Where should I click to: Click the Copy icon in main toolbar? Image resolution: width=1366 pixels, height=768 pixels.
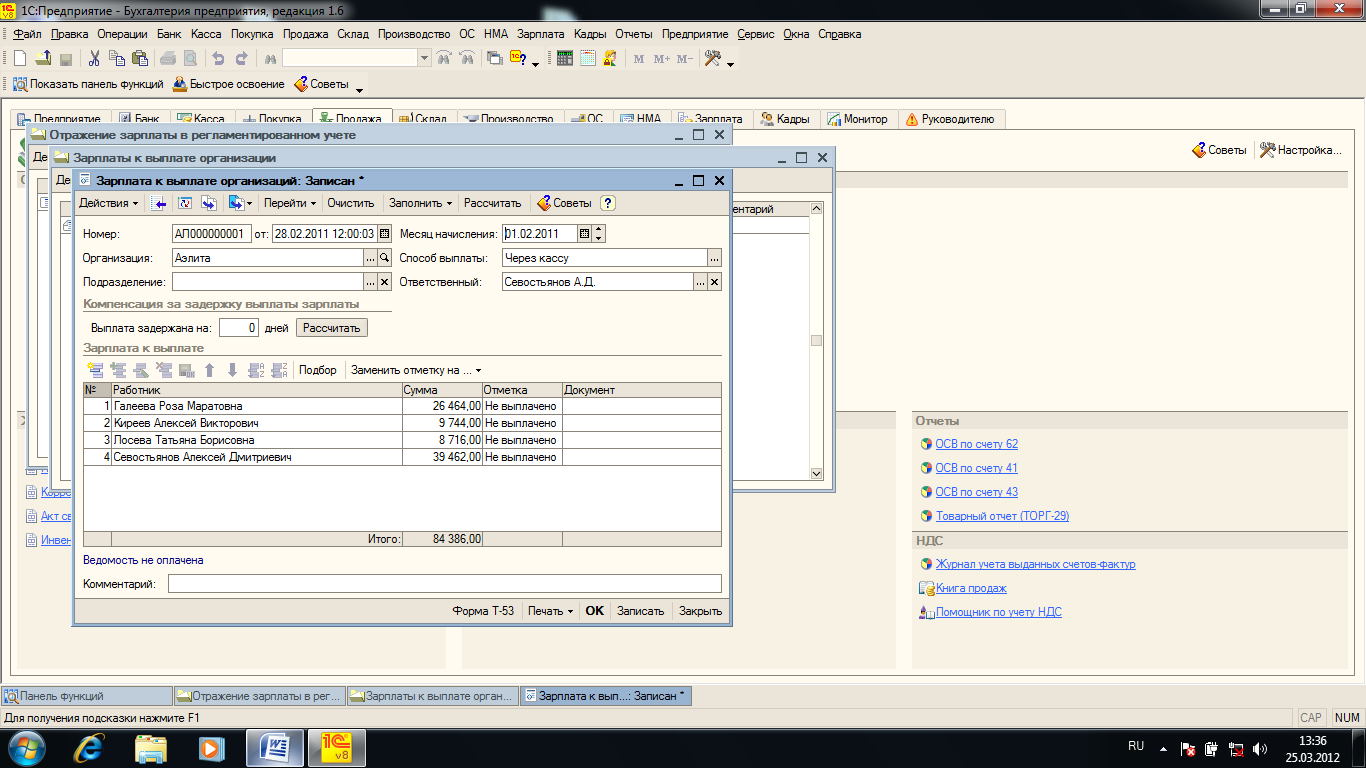tap(117, 59)
